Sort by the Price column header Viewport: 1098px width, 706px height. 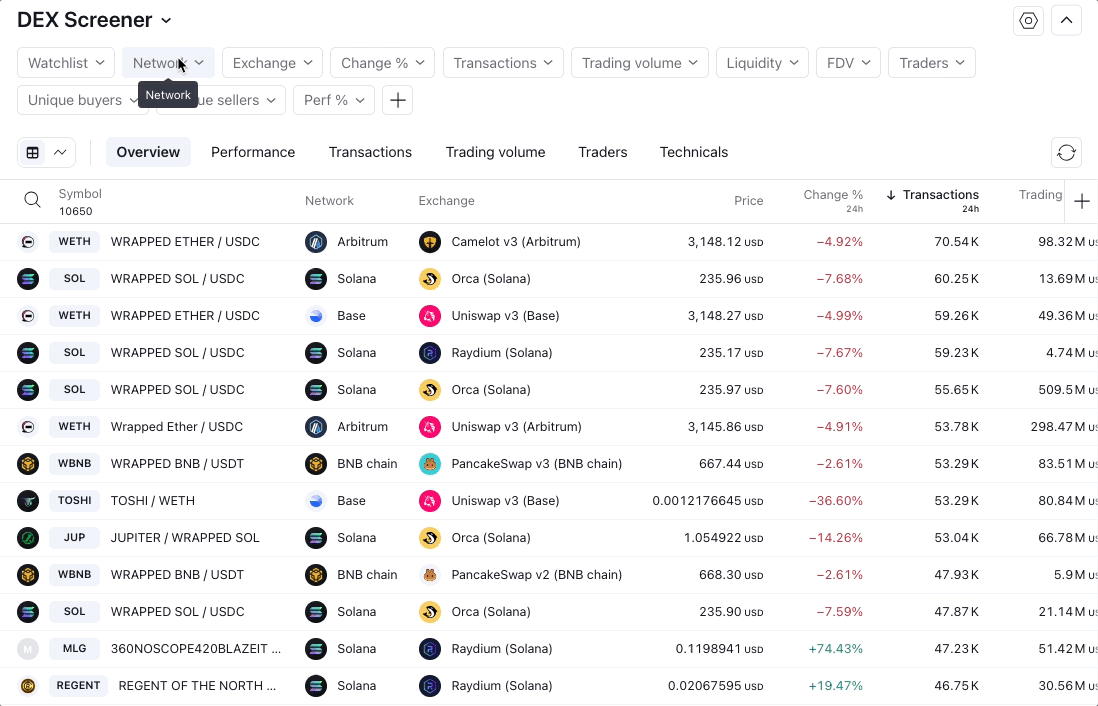tap(748, 201)
